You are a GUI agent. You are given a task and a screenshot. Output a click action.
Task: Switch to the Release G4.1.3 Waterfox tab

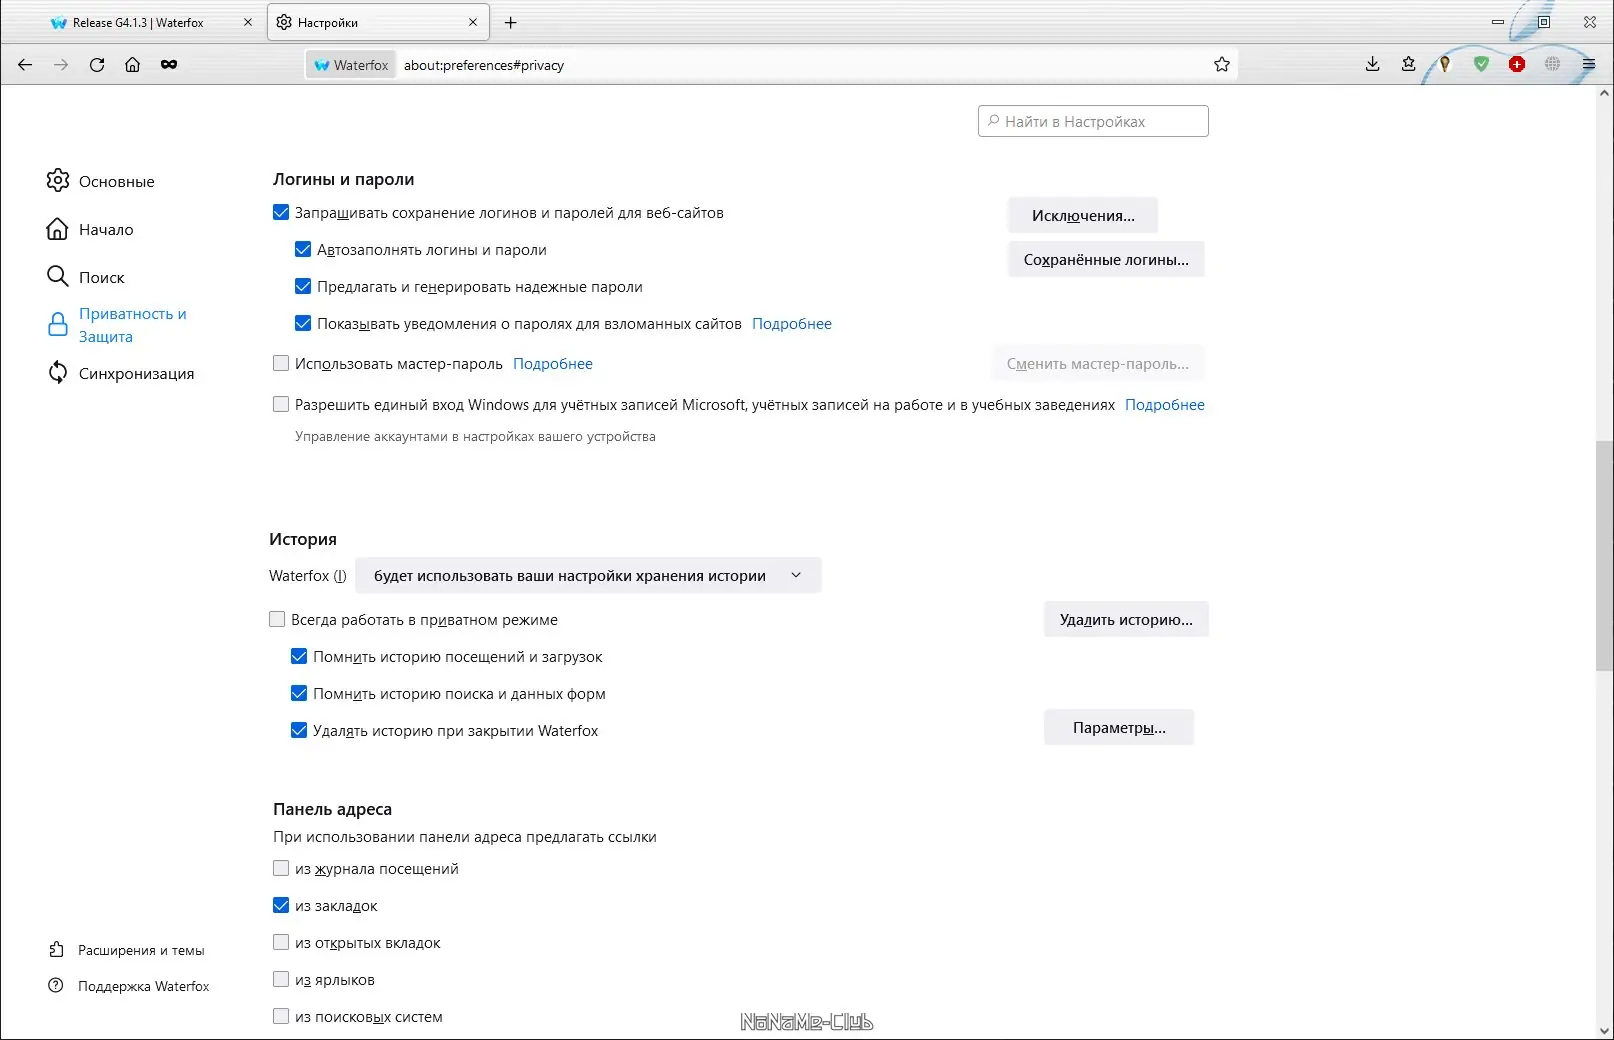(138, 22)
